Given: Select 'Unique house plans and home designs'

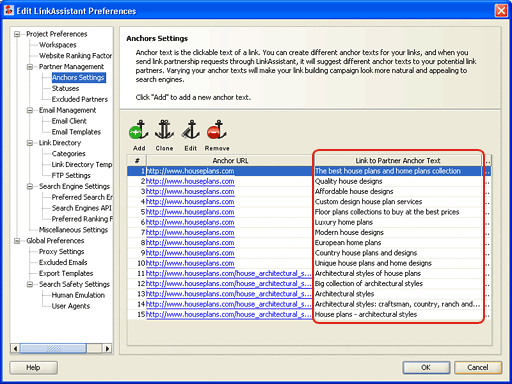Looking at the screenshot, I should (x=373, y=263).
